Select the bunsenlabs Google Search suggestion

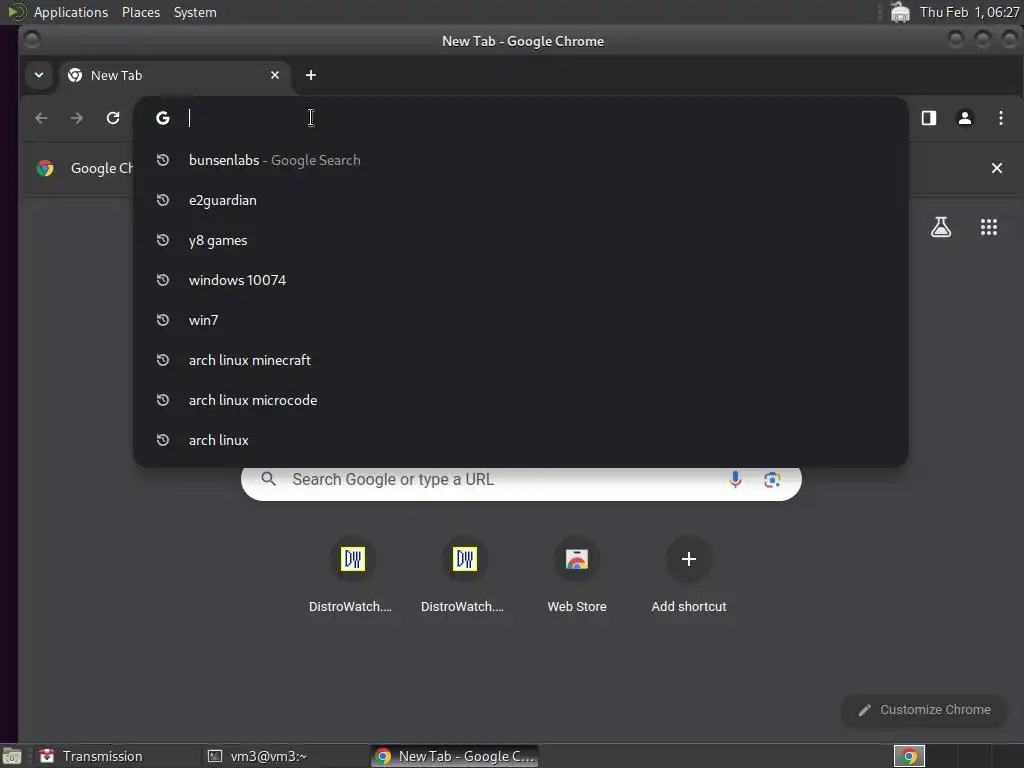click(x=520, y=160)
